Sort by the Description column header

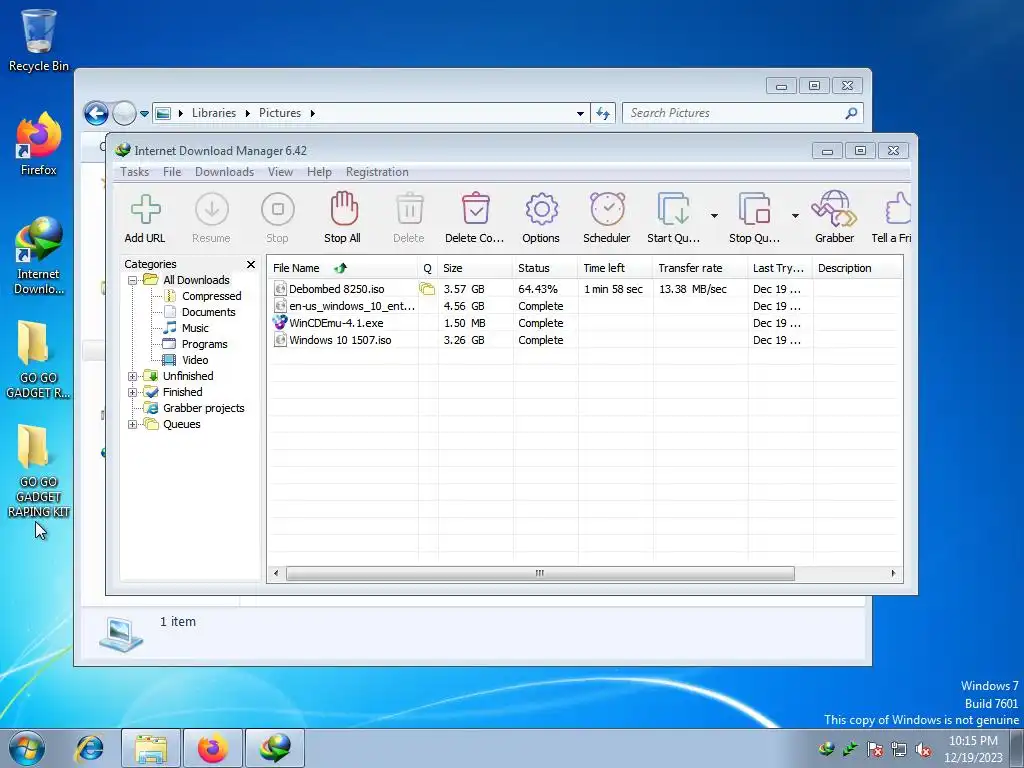(x=857, y=268)
